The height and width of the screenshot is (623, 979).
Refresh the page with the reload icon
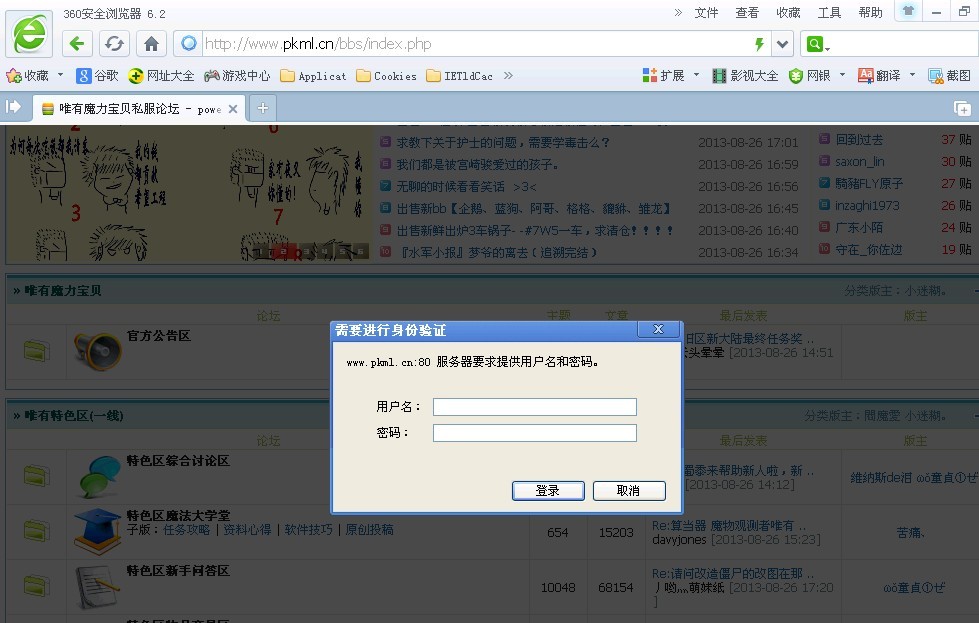pos(114,44)
